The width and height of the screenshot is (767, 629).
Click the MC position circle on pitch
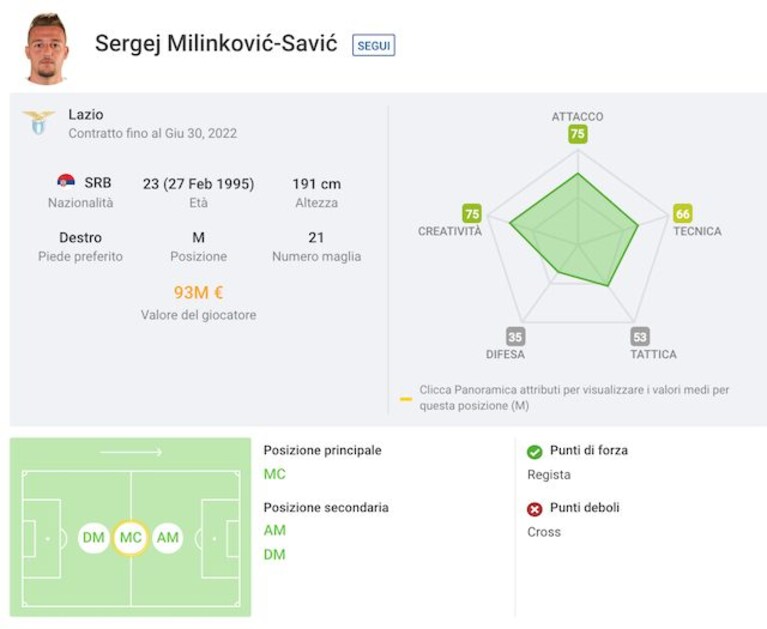[131, 538]
